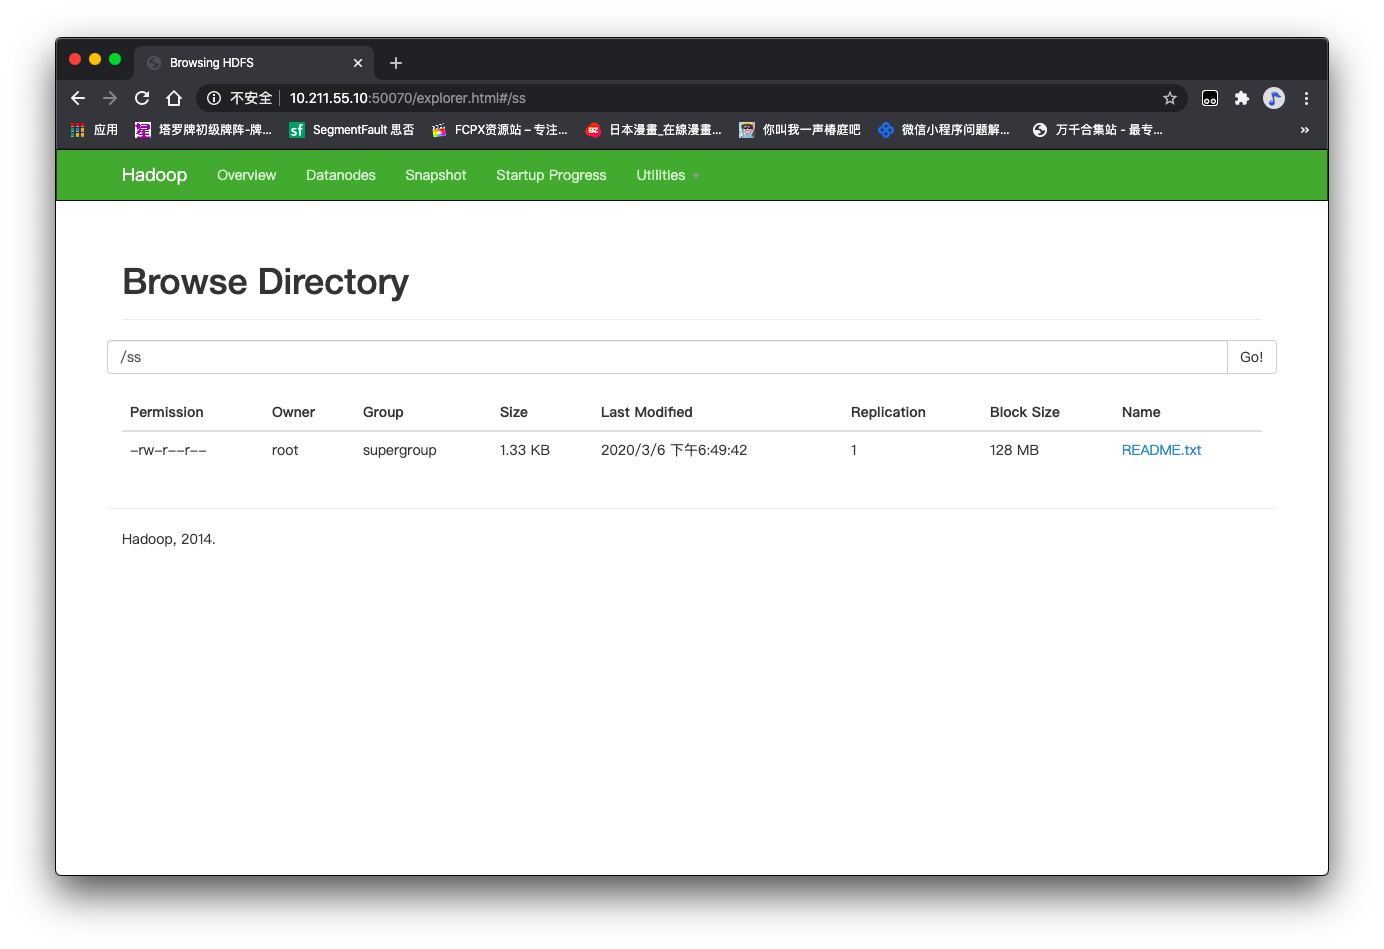Click the Owner column header
This screenshot has height=949, width=1384.
[x=293, y=412]
